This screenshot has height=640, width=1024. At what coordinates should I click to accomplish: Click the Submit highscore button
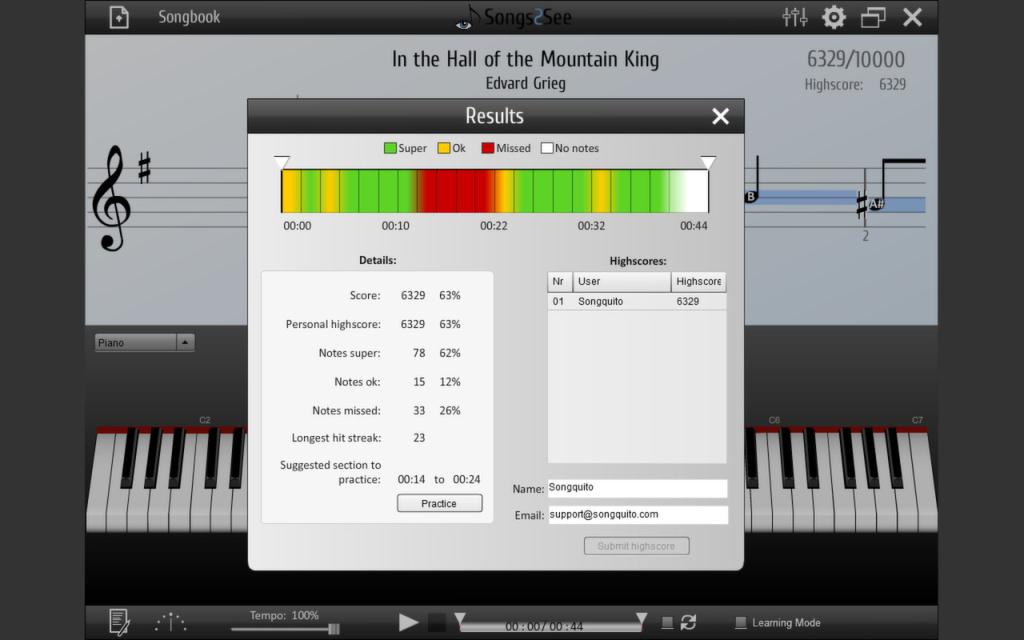(636, 546)
